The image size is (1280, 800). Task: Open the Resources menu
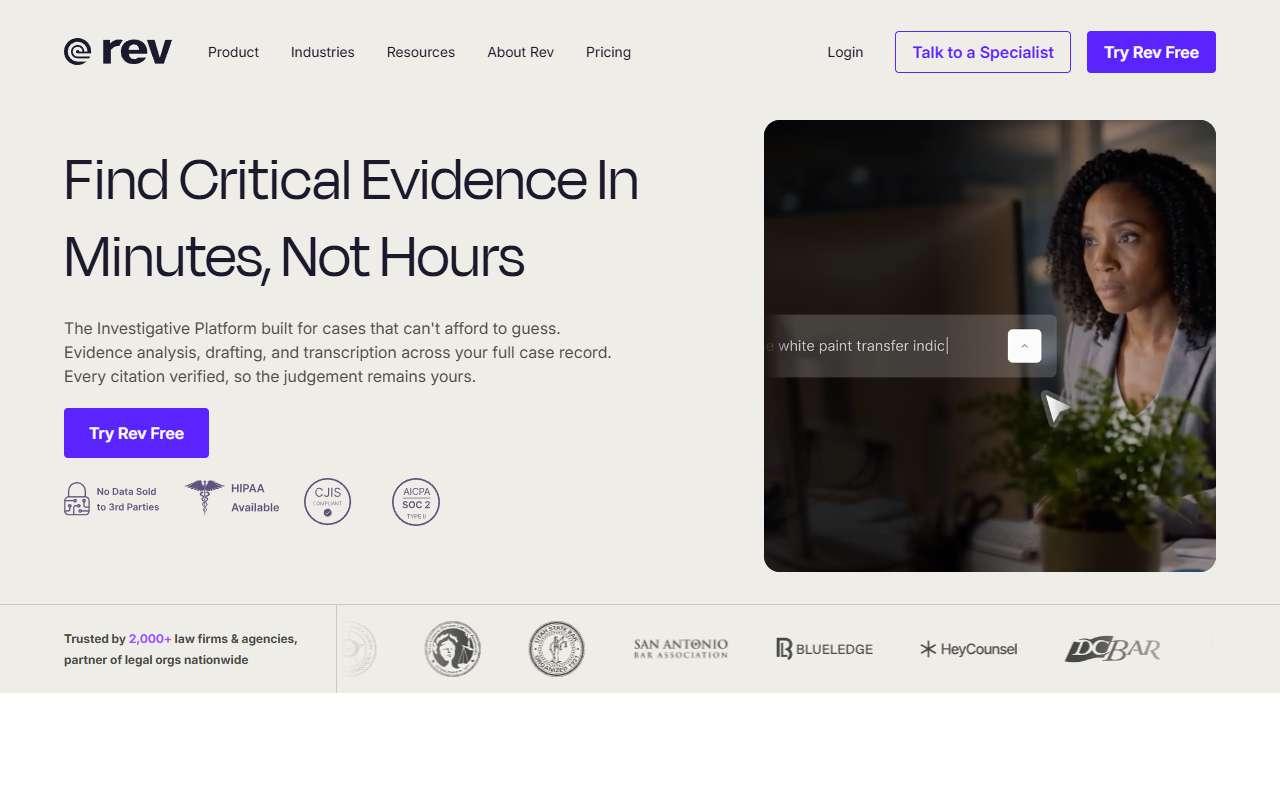tap(421, 52)
